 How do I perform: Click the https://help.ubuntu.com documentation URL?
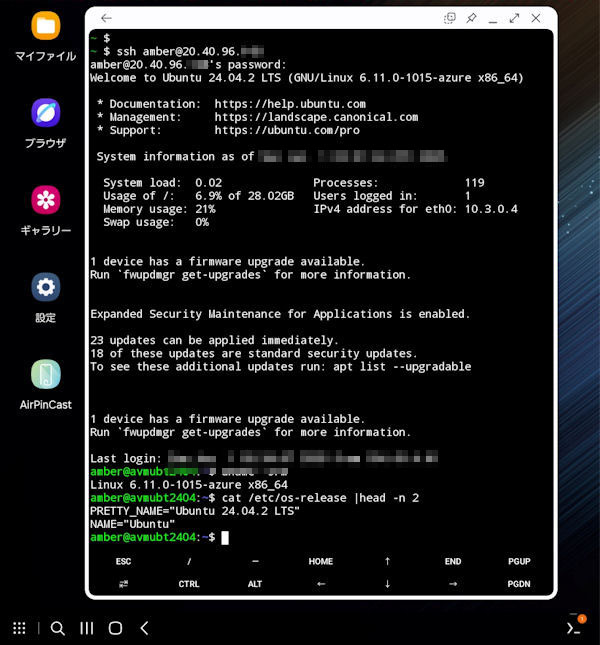click(x=290, y=104)
